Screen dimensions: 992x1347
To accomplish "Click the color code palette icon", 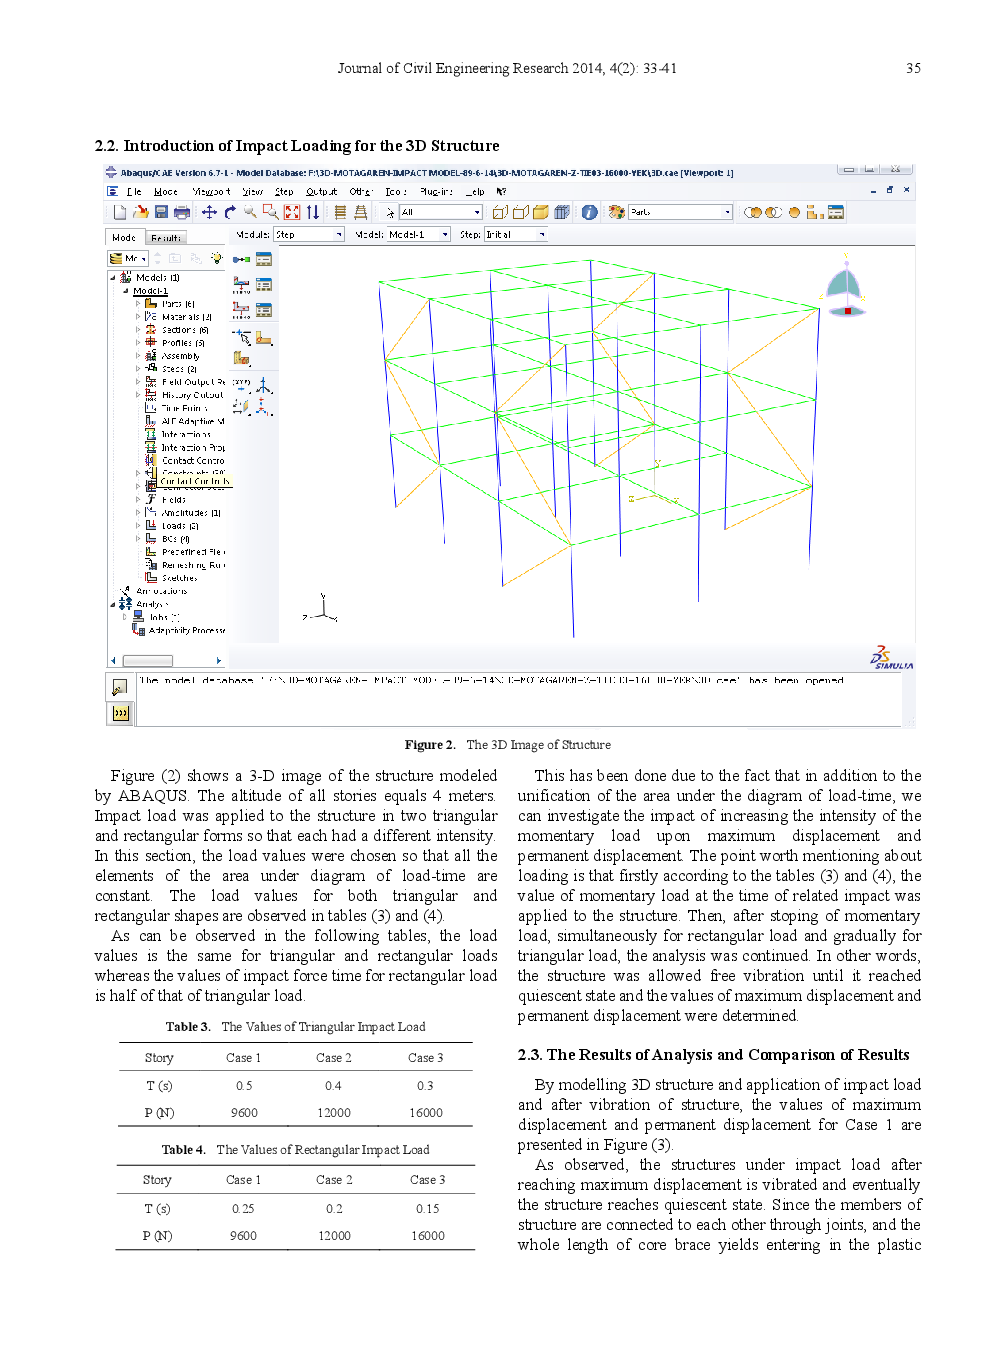I will [617, 212].
